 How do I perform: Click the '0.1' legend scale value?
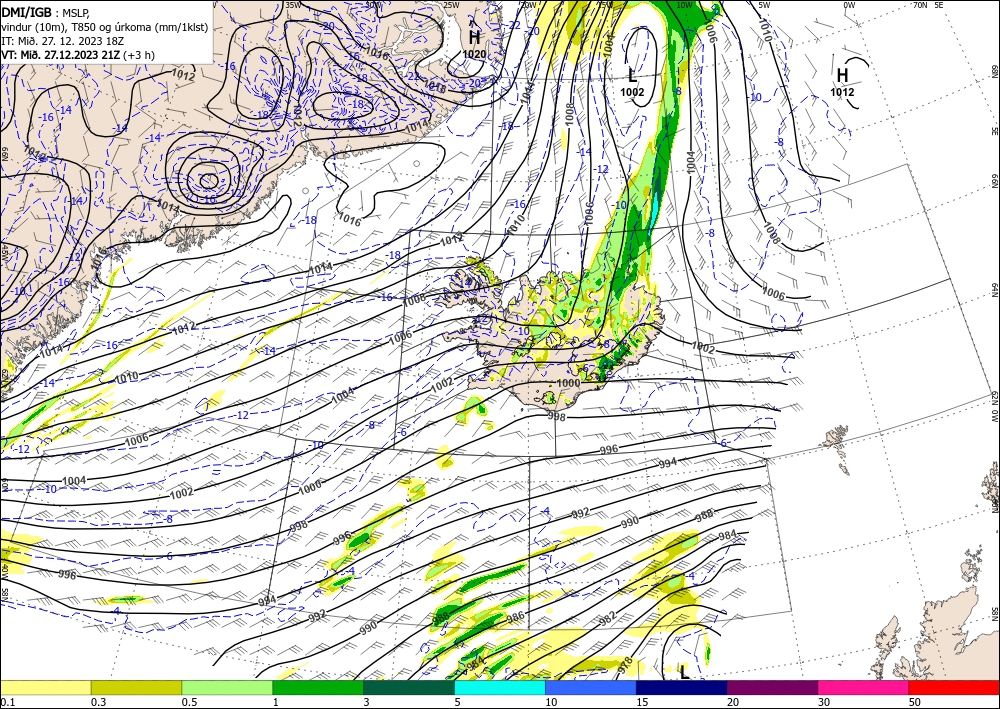[x=6, y=702]
